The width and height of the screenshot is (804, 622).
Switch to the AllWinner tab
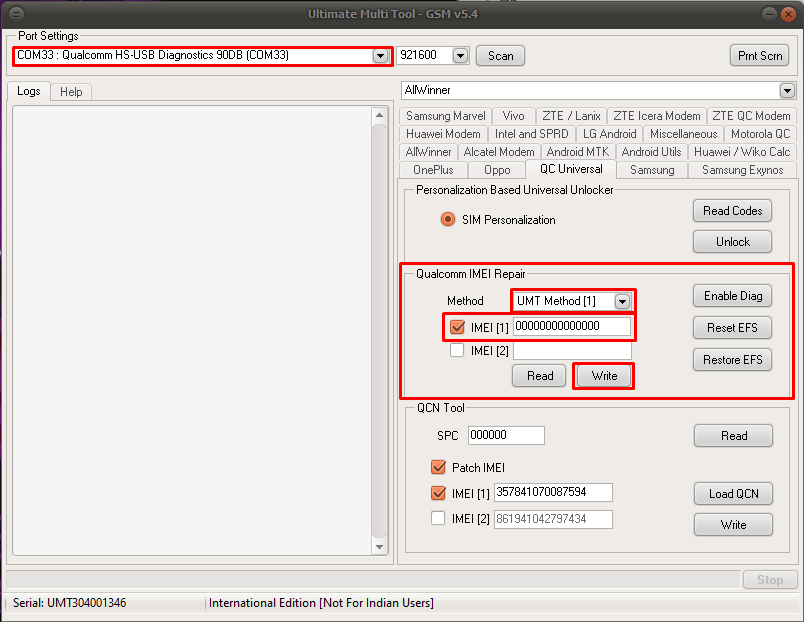(x=428, y=152)
